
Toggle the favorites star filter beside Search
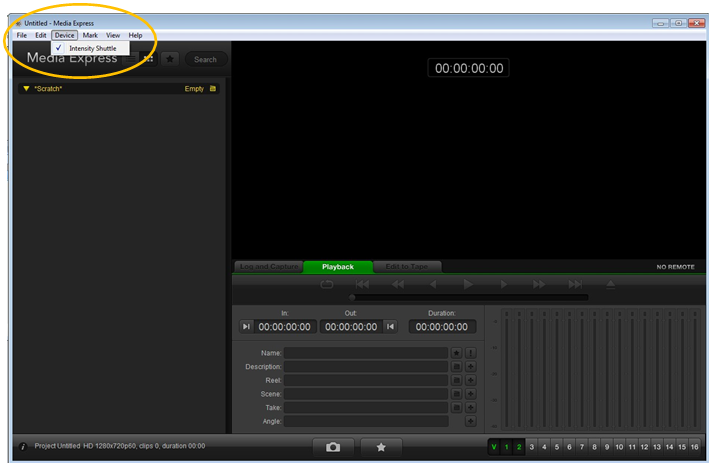[x=171, y=59]
